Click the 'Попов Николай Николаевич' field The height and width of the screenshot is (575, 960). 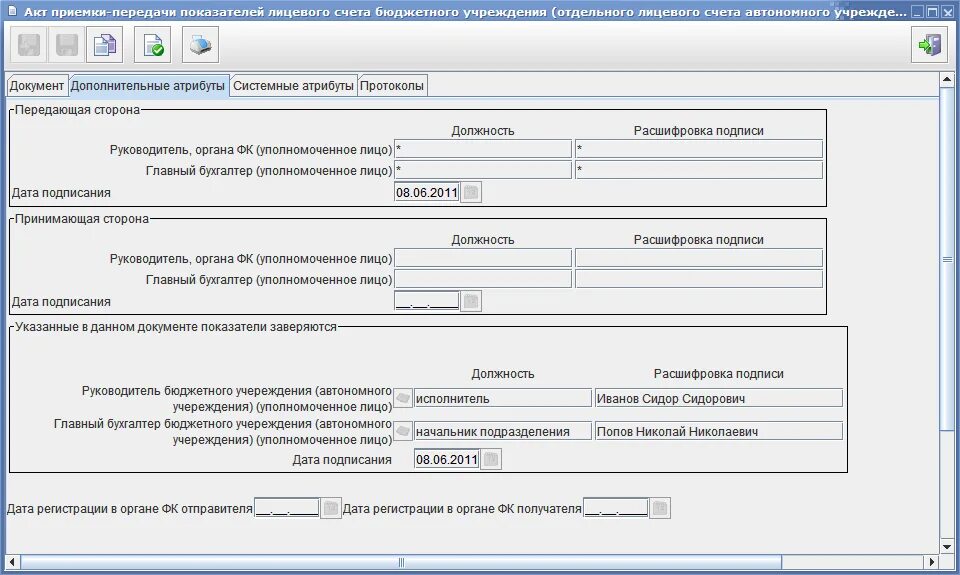click(719, 431)
